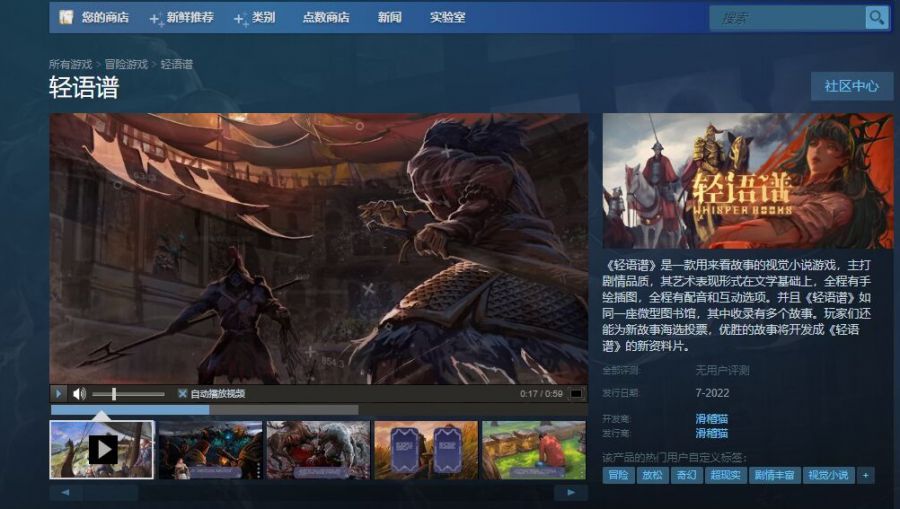900x509 pixels.
Task: Click the search magnifier icon
Action: (x=876, y=18)
